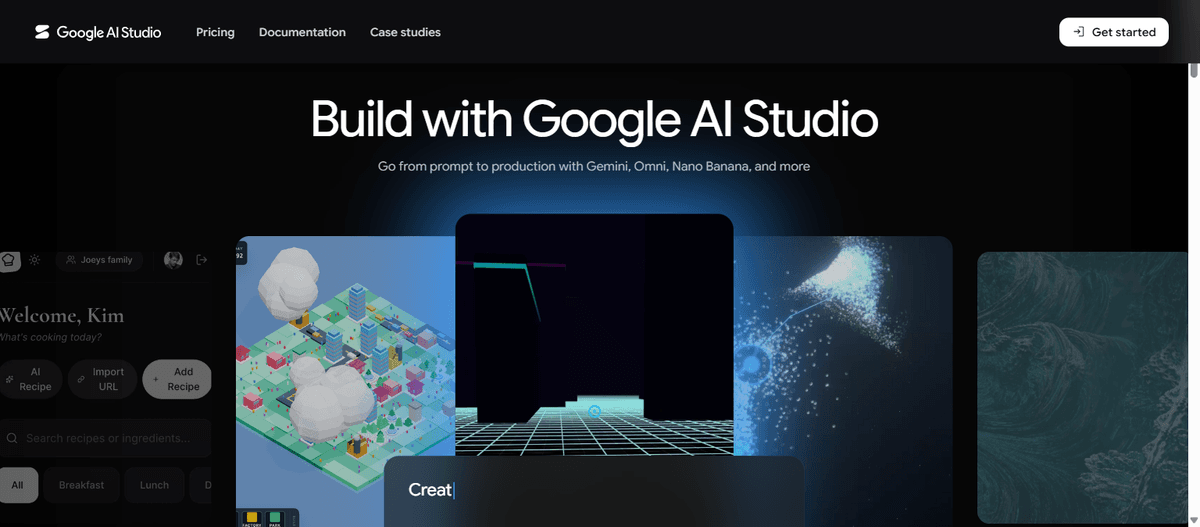The image size is (1200, 527).
Task: Toggle the sun light-mode icon
Action: 35,260
